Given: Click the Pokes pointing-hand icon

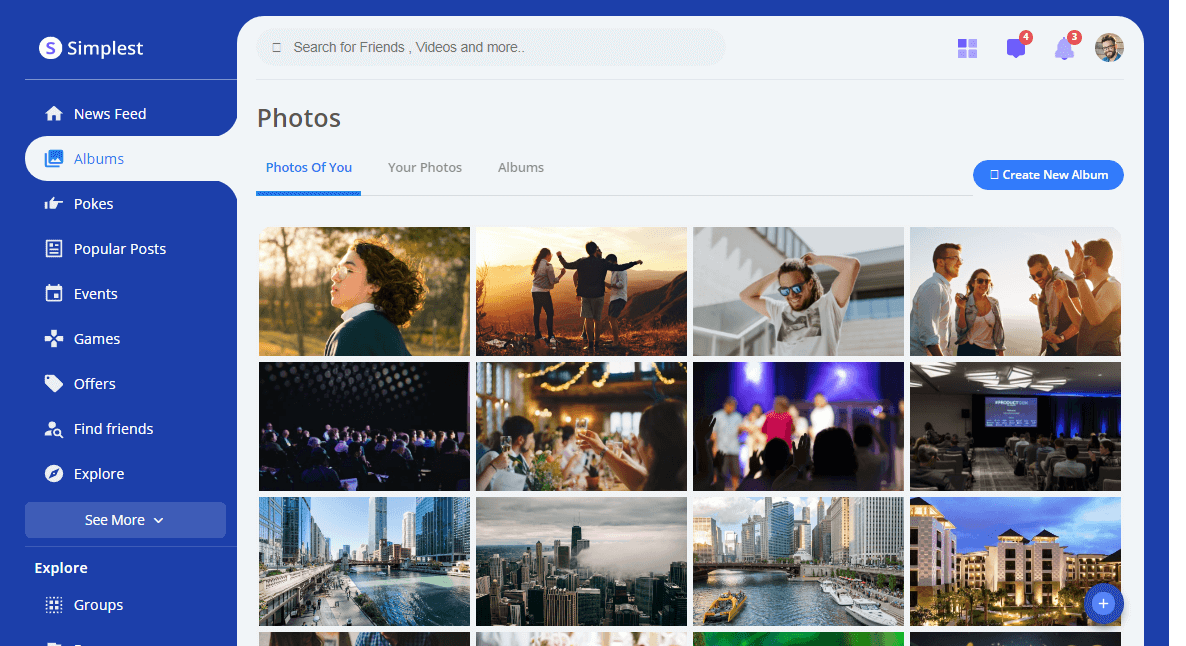Looking at the screenshot, I should [54, 204].
